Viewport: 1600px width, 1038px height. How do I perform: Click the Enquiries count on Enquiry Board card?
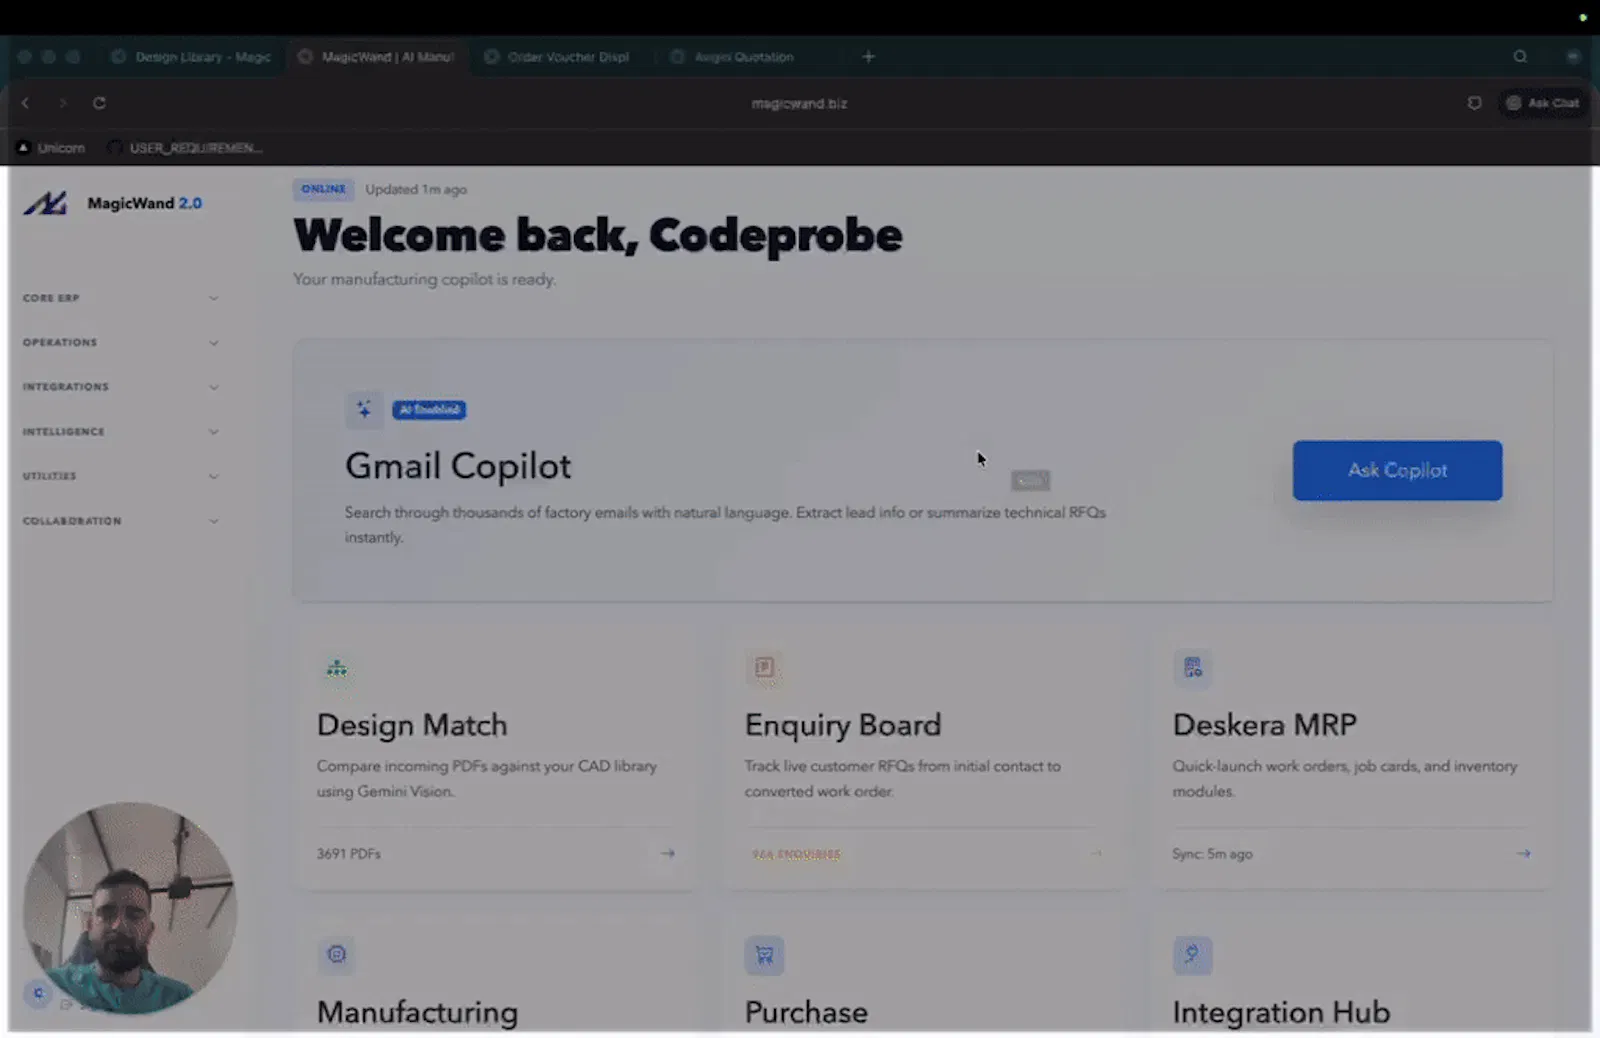click(796, 854)
